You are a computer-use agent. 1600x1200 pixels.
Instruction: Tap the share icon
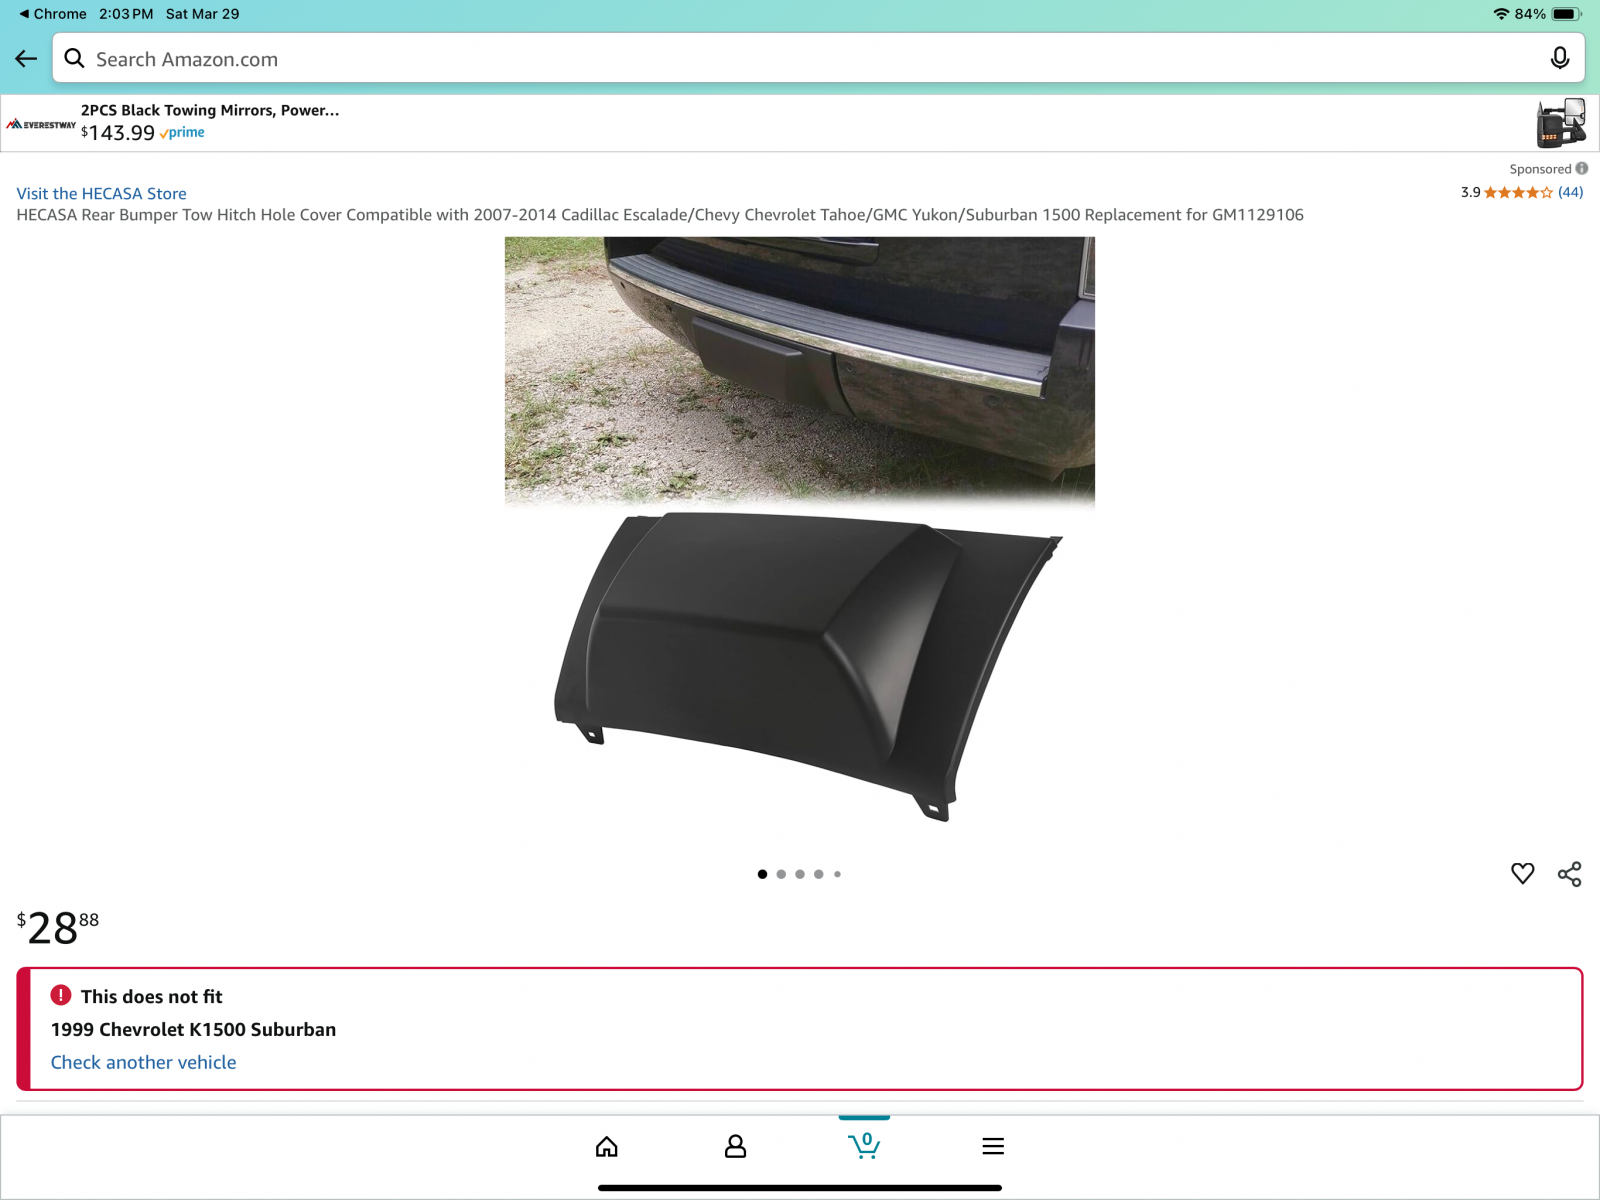(x=1570, y=874)
